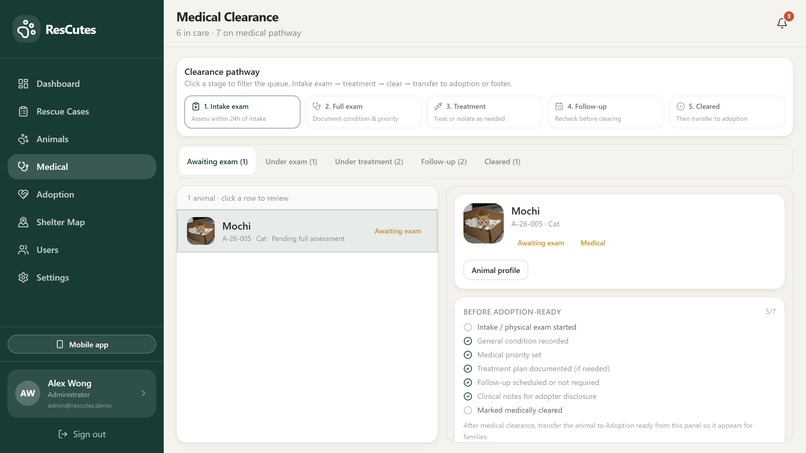Click the Dashboard grid icon in sidebar
This screenshot has height=453, width=806.
[23, 84]
